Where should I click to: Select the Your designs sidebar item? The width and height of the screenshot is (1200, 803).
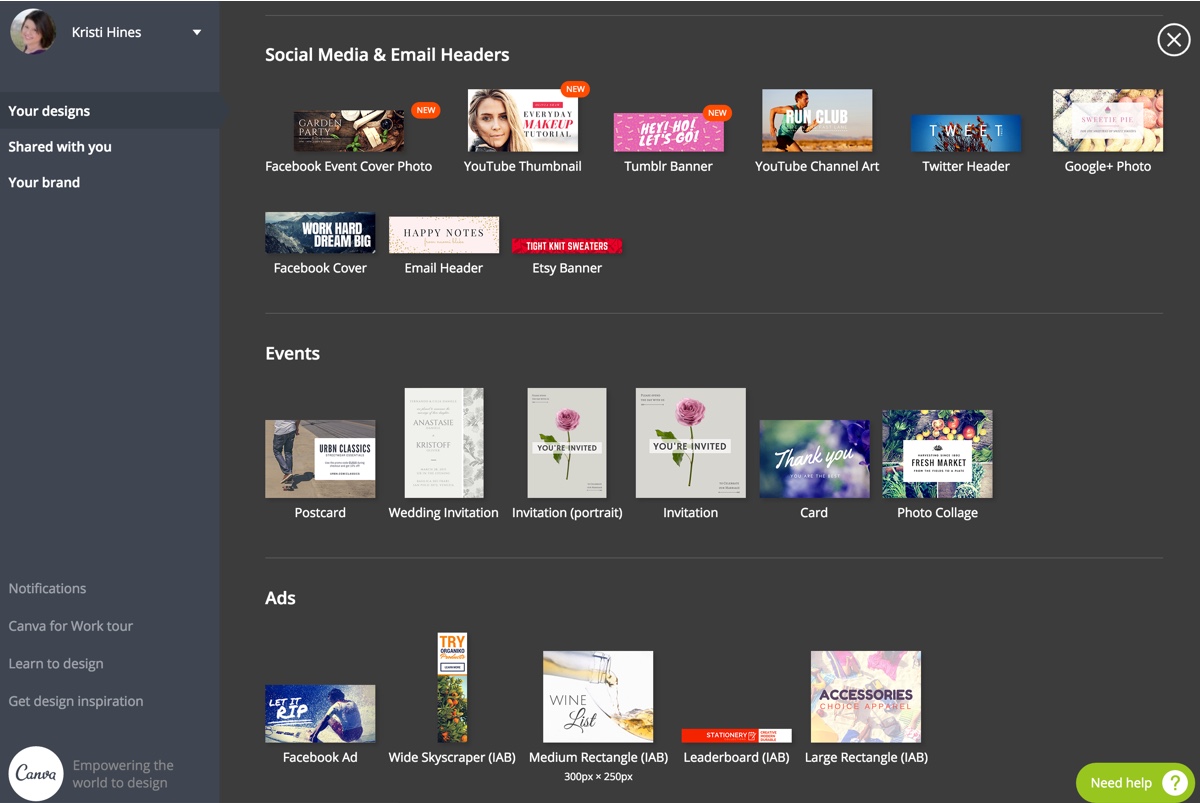pos(47,110)
